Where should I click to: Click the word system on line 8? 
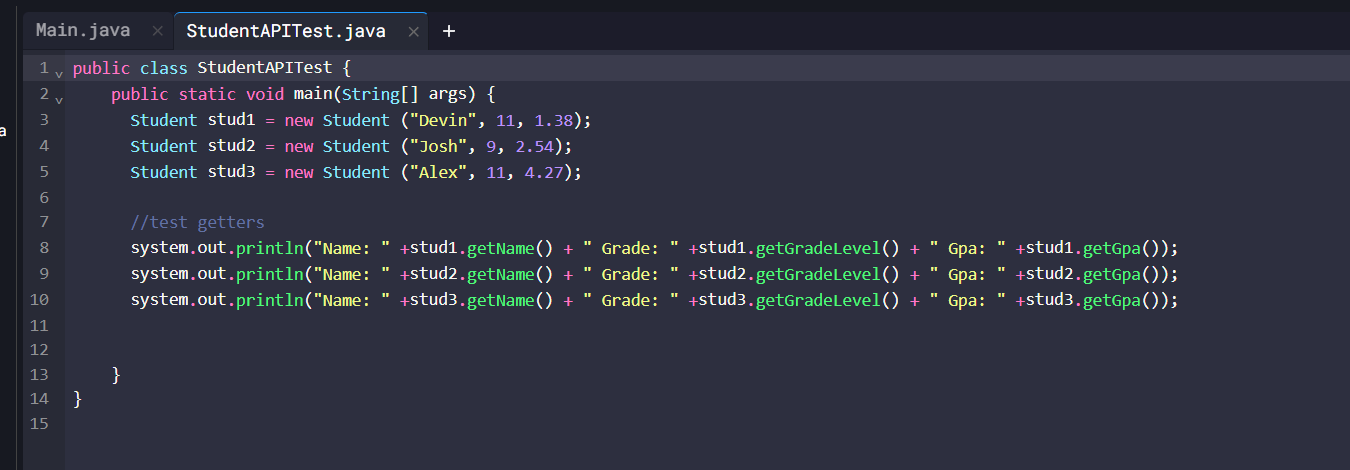tap(159, 248)
